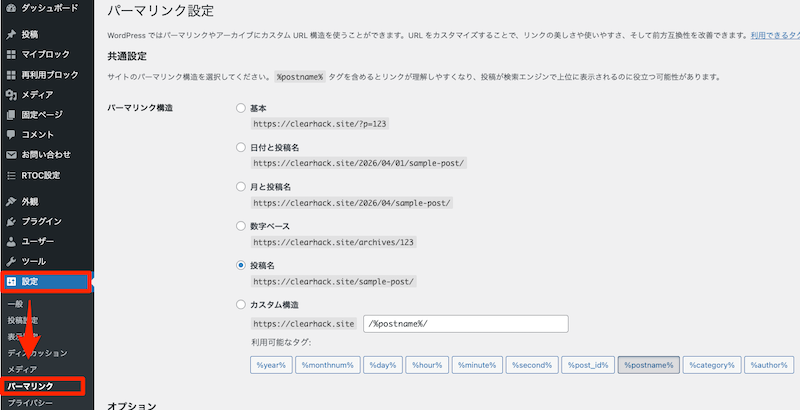Image resolution: width=800 pixels, height=410 pixels.
Task: Click the custom structure text field
Action: click(465, 324)
